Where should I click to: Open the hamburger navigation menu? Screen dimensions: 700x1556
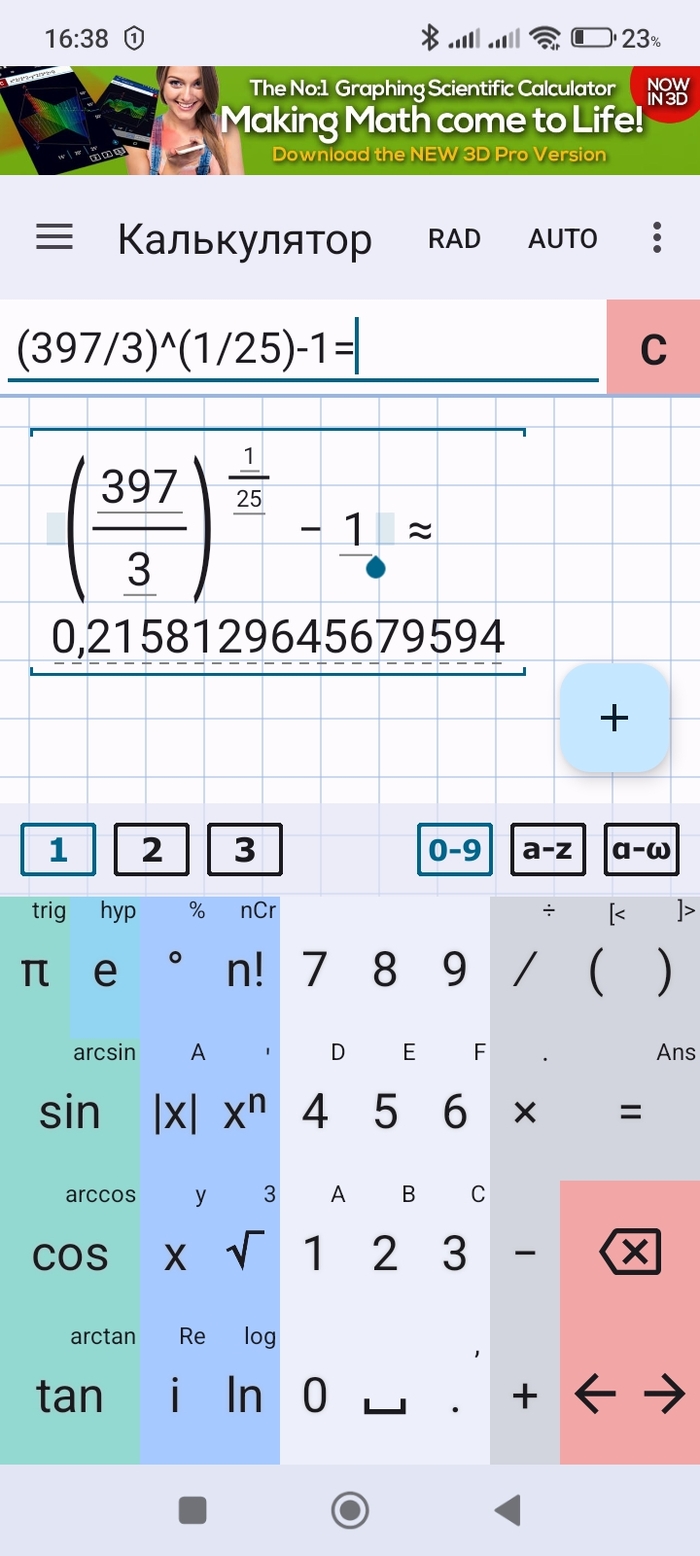(x=55, y=238)
